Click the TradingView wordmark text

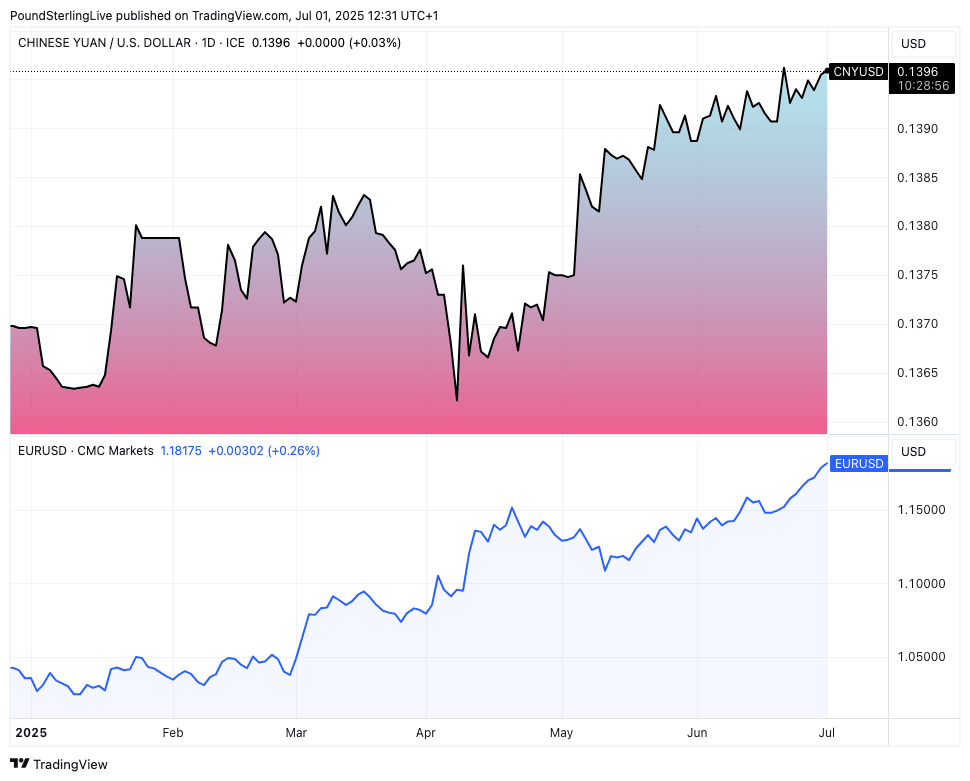(70, 765)
